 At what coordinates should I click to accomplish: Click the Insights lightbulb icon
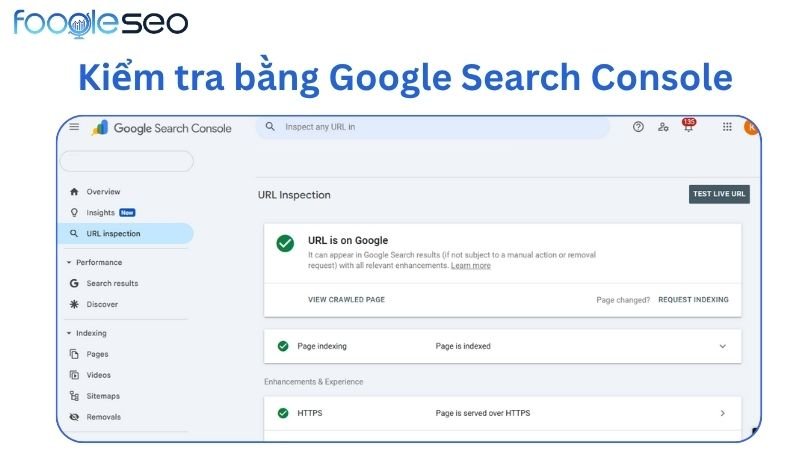coord(74,213)
